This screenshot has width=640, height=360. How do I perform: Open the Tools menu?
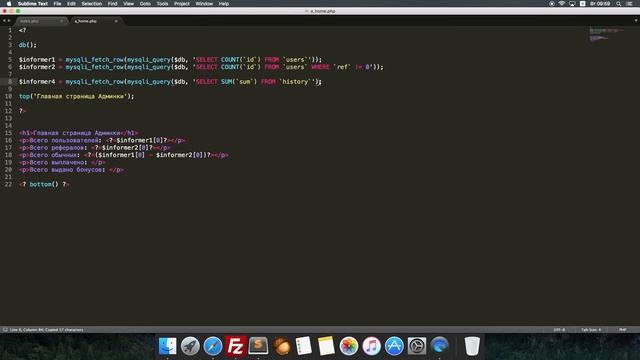pos(162,4)
